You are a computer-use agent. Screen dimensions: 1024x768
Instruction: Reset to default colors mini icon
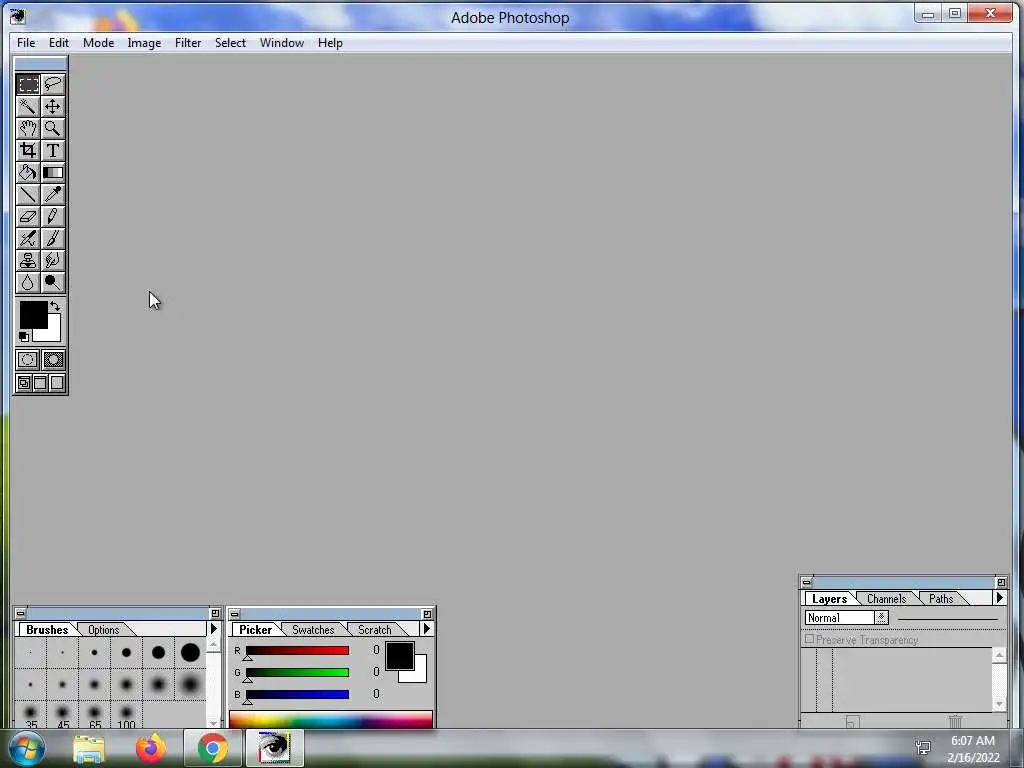click(x=24, y=337)
